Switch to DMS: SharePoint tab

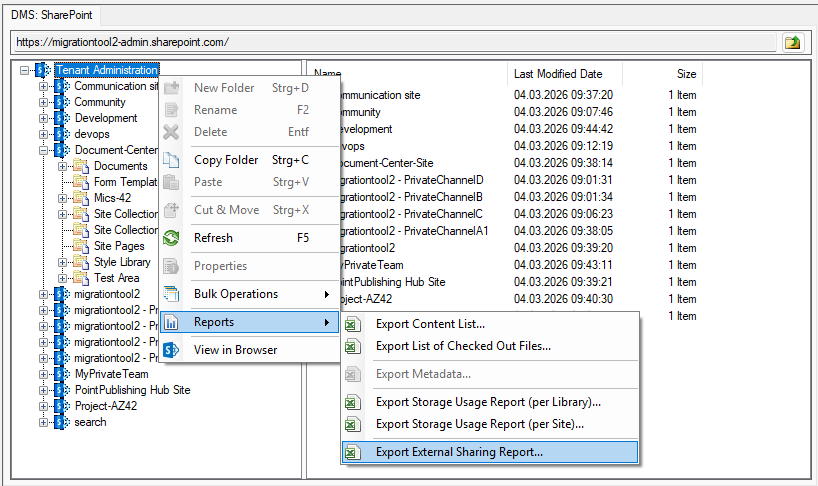tap(52, 15)
